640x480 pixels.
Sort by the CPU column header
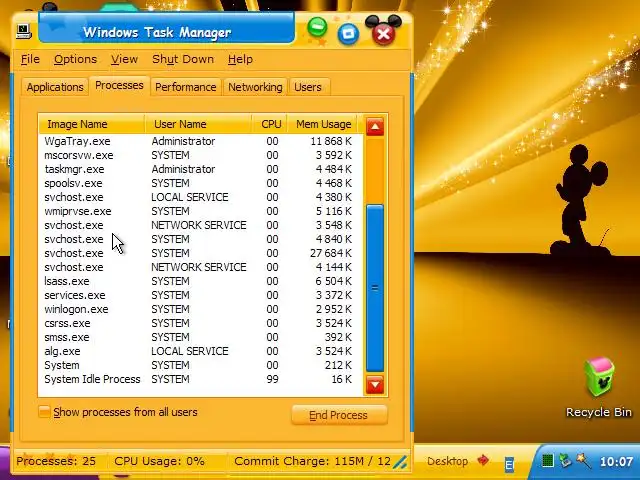tap(269, 124)
